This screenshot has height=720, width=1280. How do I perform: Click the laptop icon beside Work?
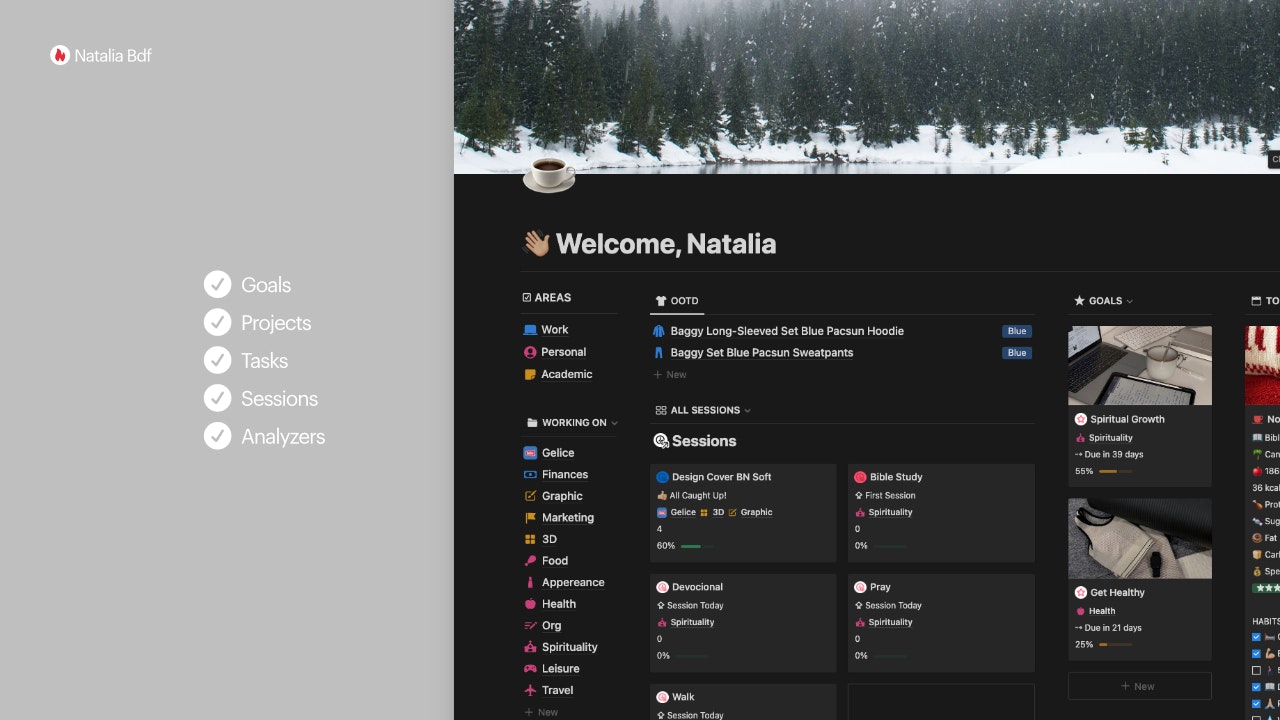(530, 330)
